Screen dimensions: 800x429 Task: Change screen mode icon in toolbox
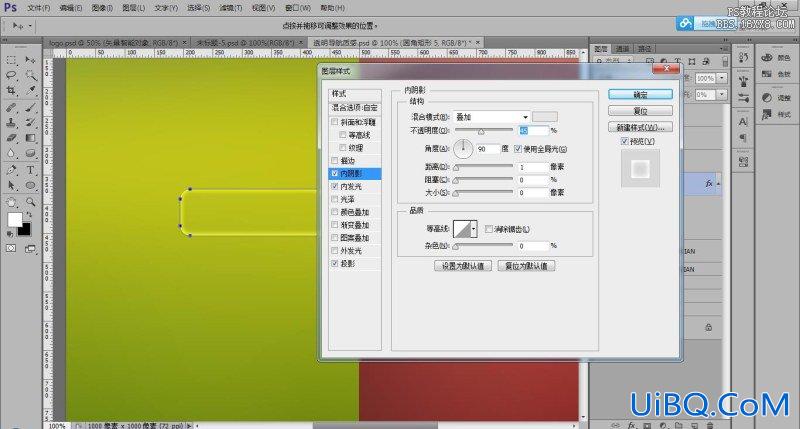[x=30, y=248]
